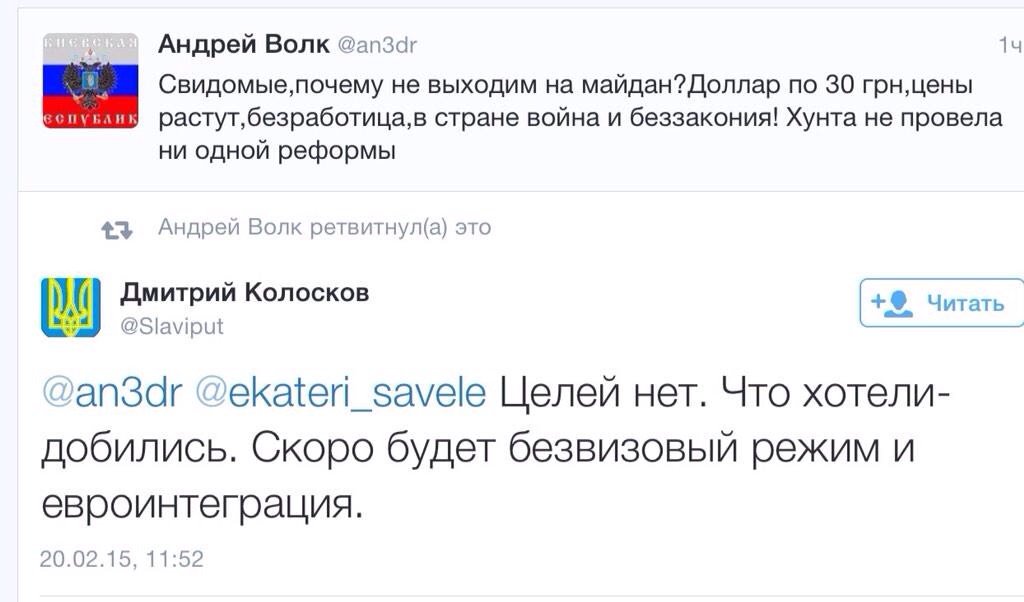Open the @ekateri_savele mention
This screenshot has width=1024, height=602.
click(340, 393)
